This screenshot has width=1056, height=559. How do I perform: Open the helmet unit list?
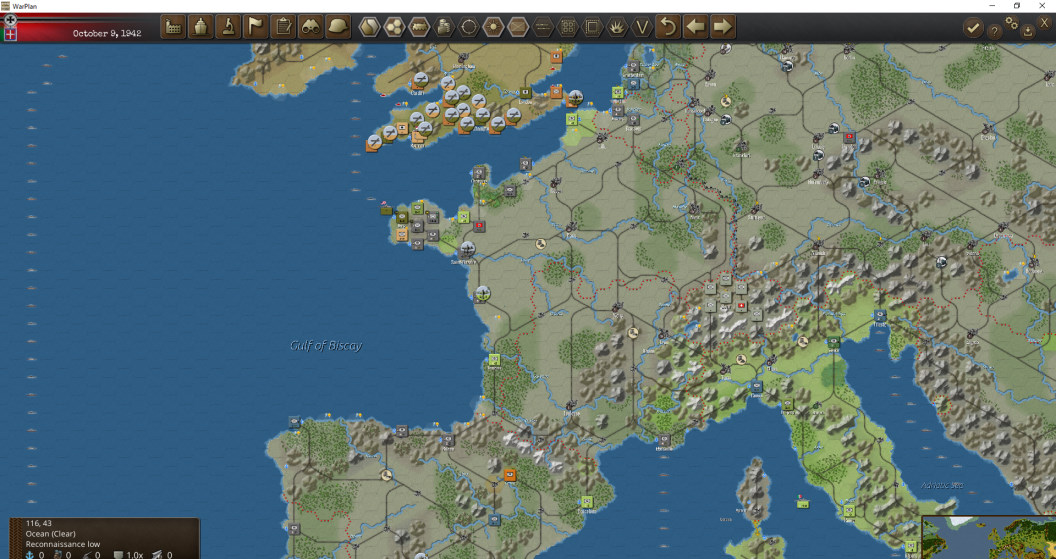point(338,27)
